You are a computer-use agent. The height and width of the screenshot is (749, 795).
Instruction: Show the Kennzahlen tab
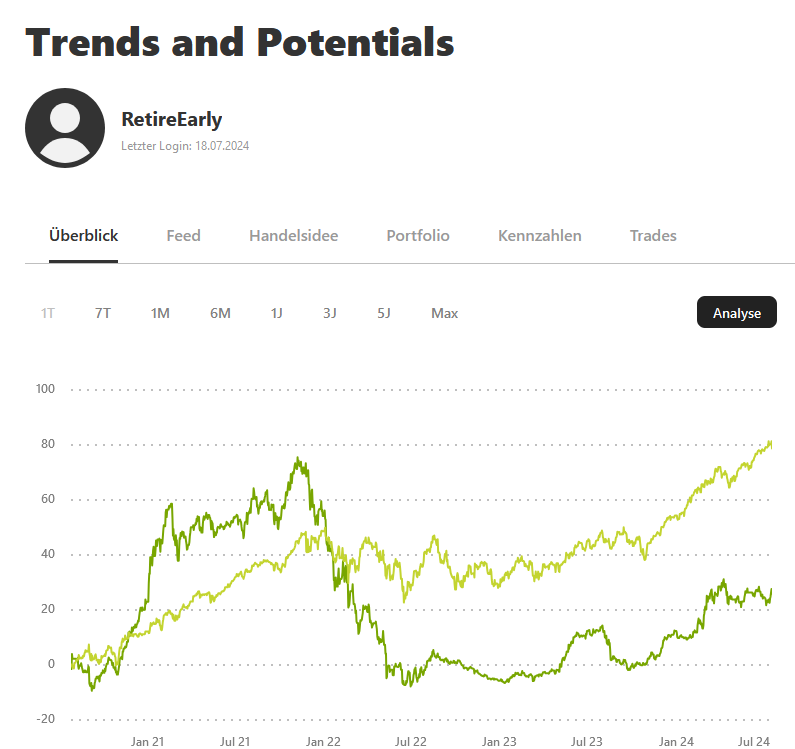540,236
